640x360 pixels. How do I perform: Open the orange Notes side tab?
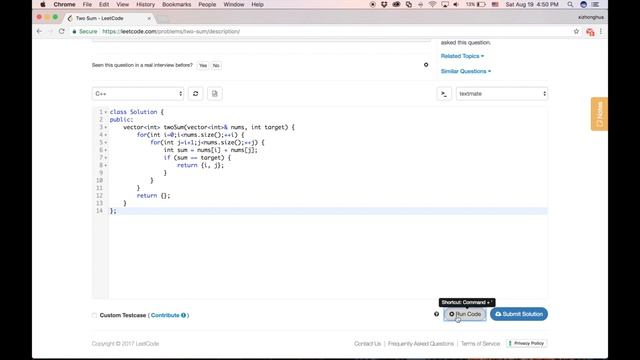click(599, 114)
